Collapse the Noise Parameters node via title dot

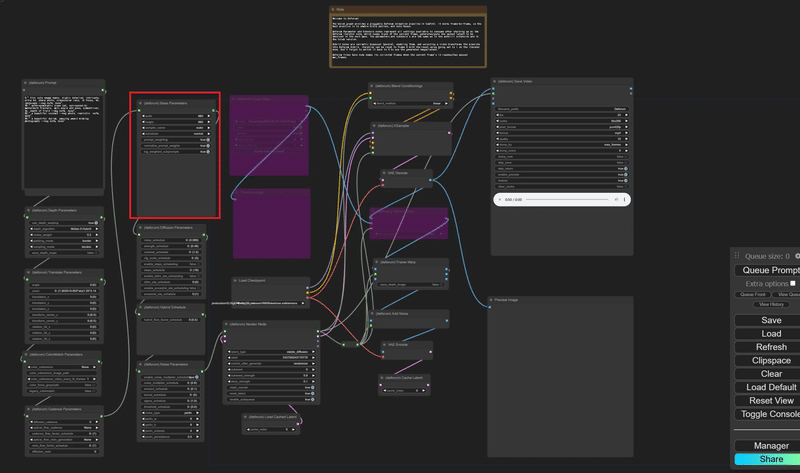(x=140, y=364)
